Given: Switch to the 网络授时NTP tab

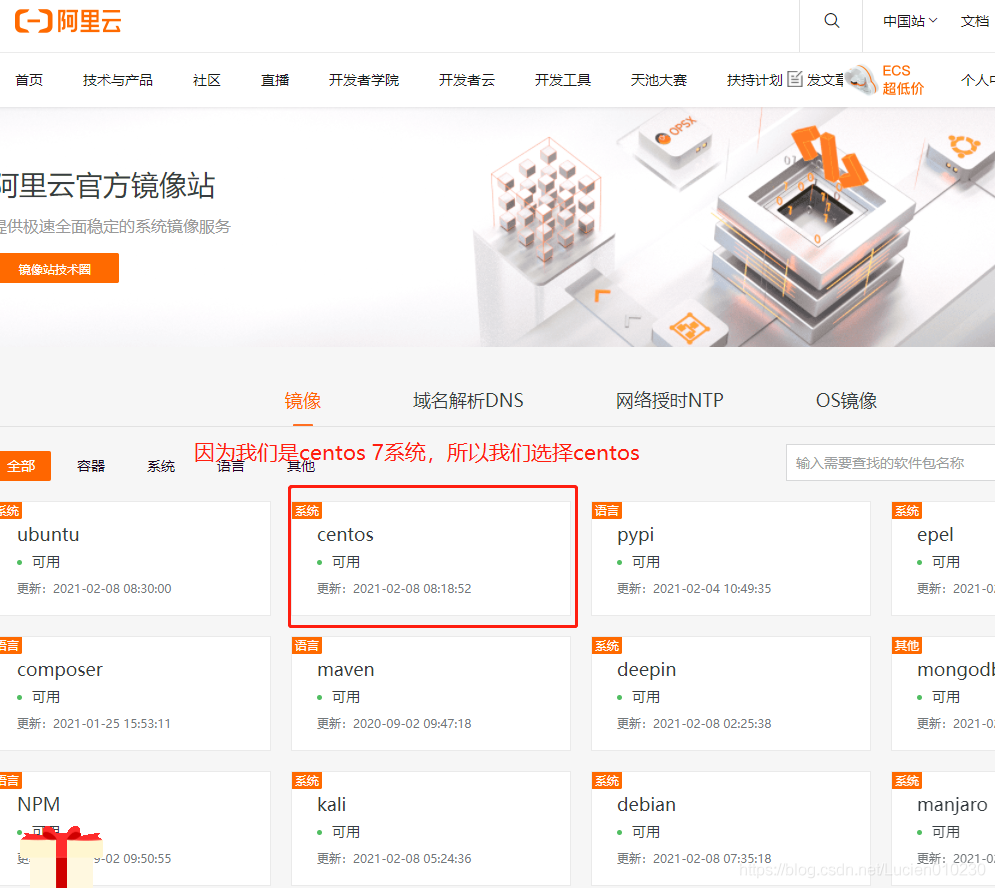Looking at the screenshot, I should click(x=669, y=401).
